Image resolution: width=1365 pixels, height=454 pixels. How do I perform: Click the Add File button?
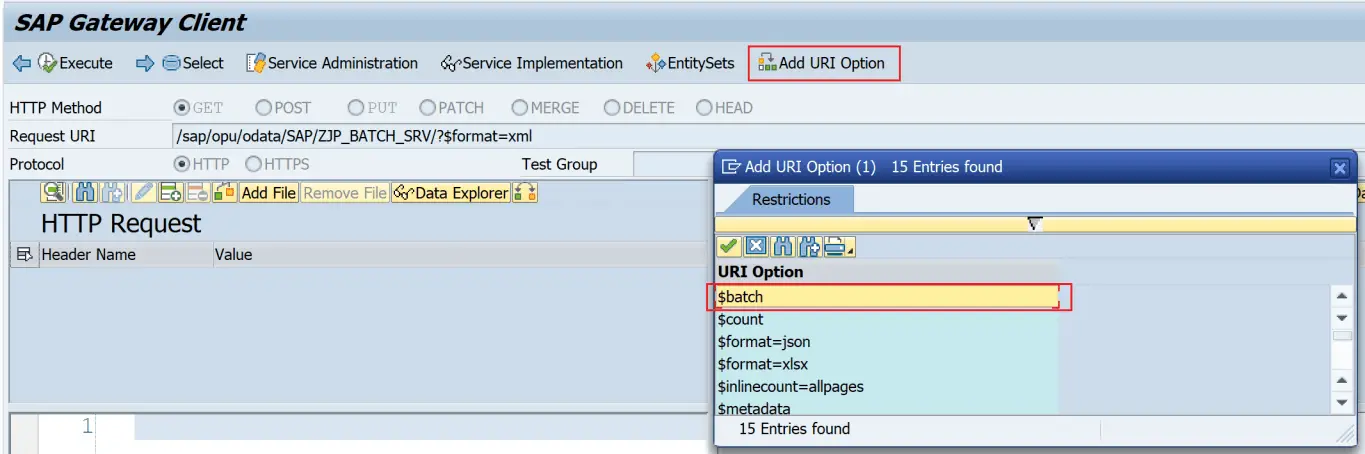[268, 192]
